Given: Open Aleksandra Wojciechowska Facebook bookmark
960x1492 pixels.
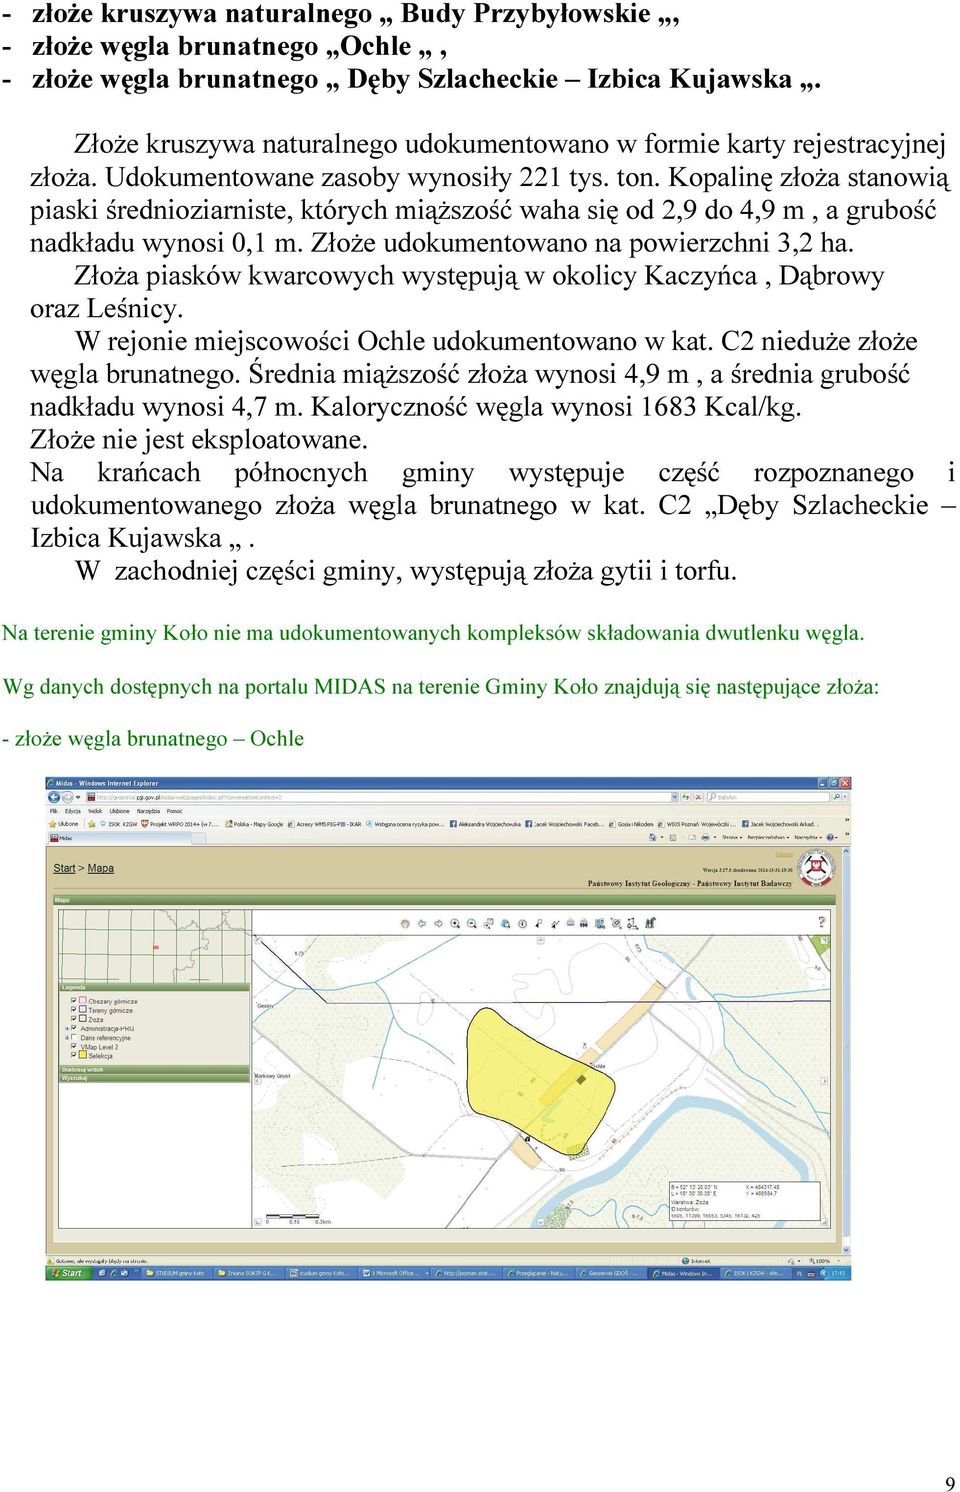Looking at the screenshot, I should [x=486, y=824].
